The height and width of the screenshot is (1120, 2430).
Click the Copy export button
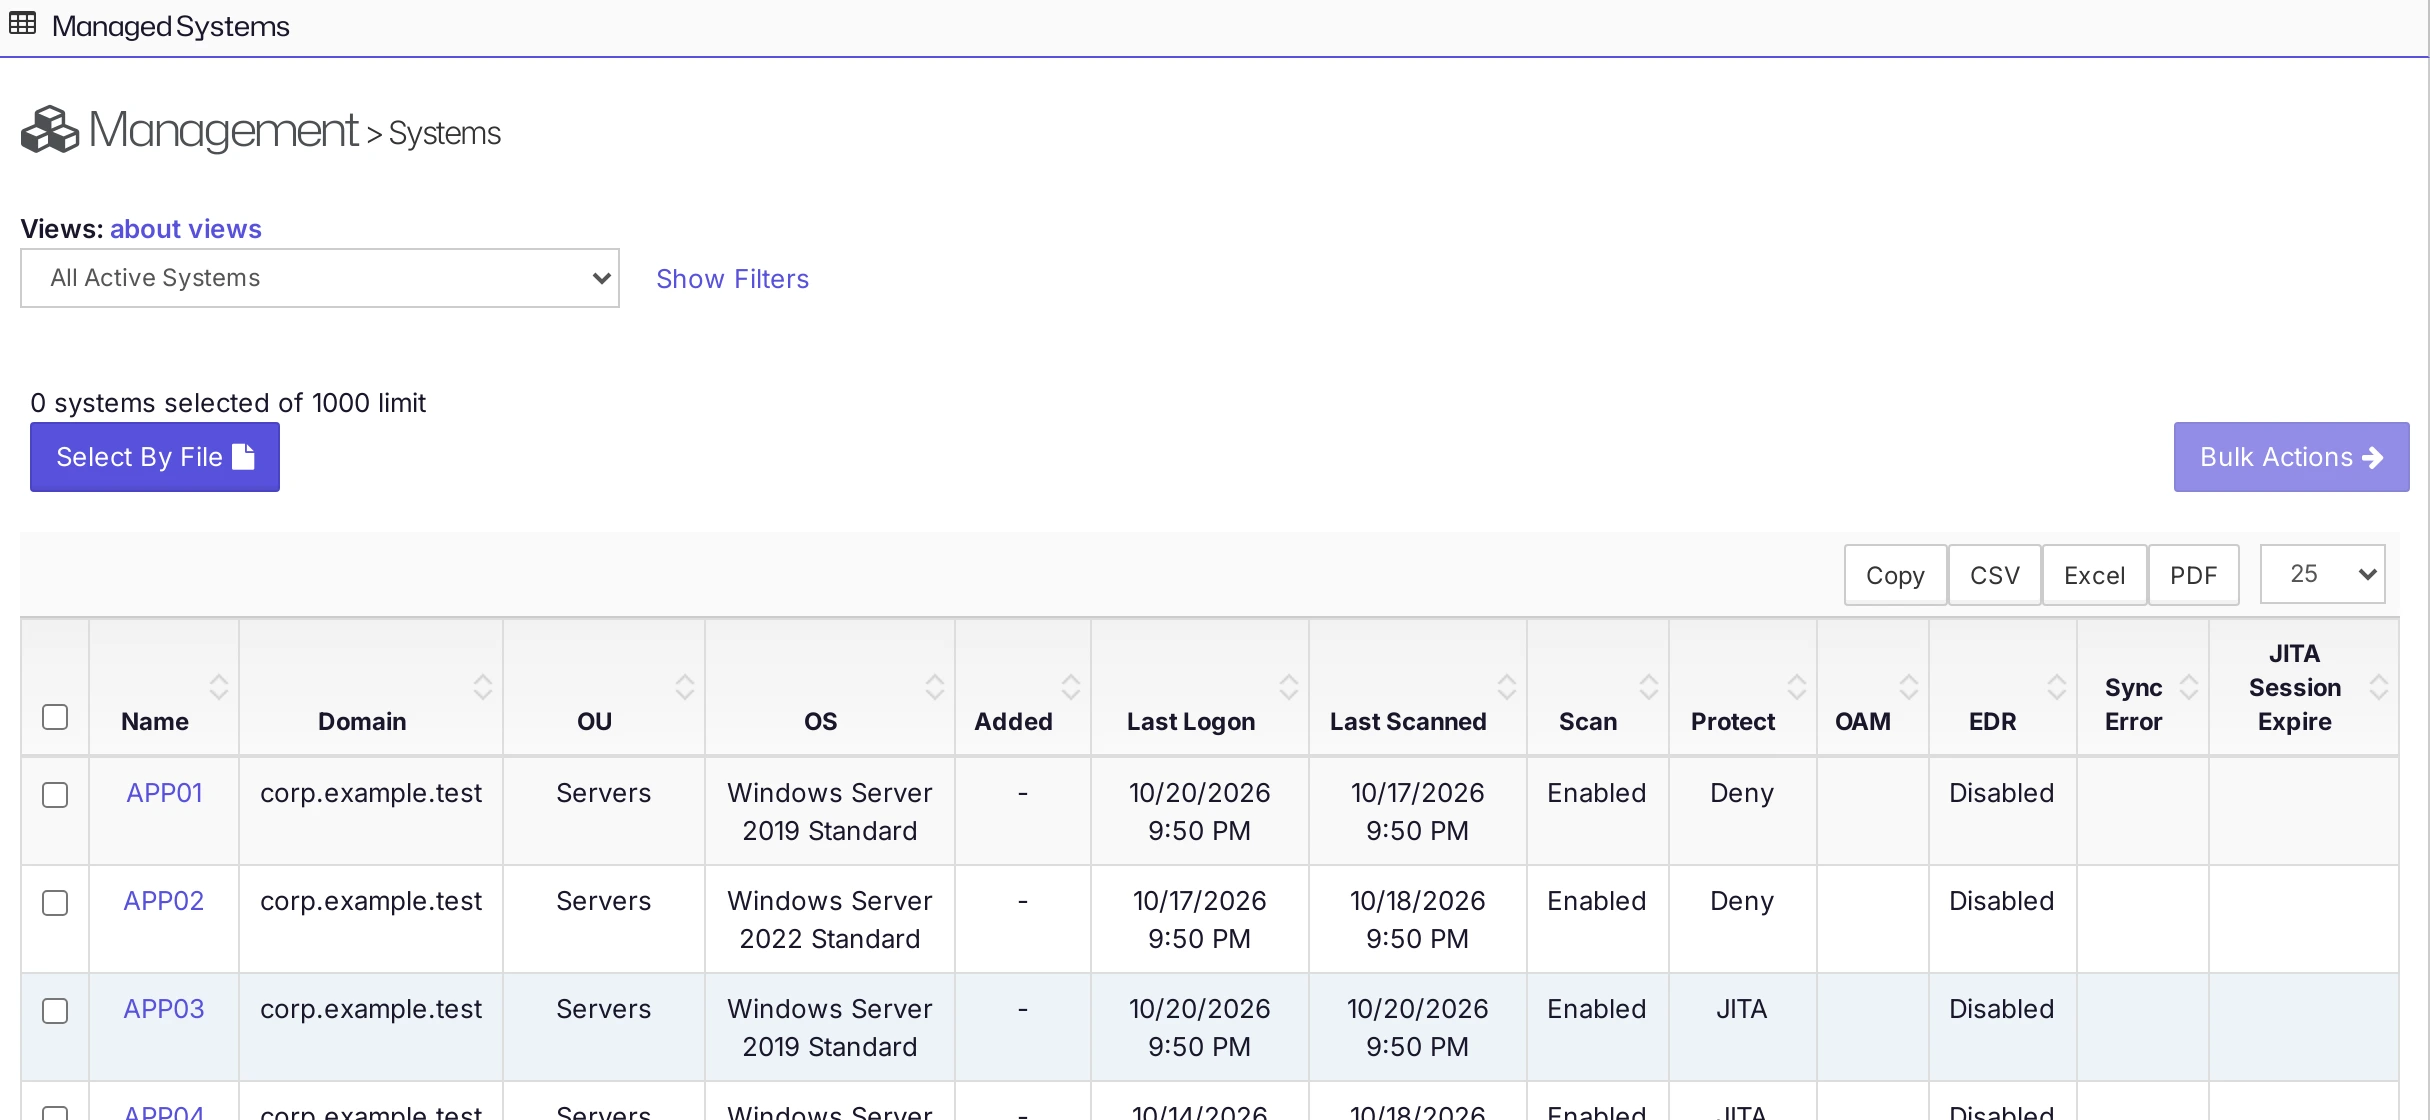pos(1895,575)
